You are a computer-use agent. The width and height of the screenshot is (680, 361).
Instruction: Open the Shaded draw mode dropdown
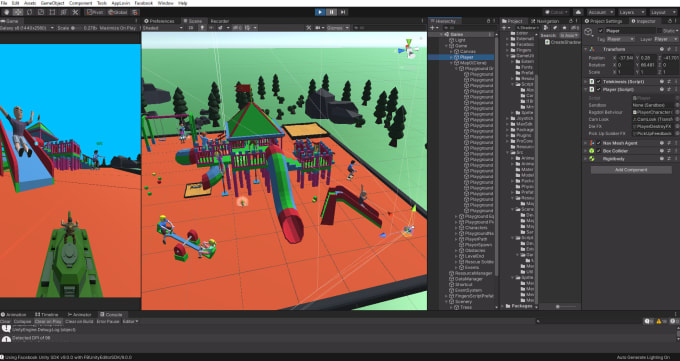[x=163, y=28]
